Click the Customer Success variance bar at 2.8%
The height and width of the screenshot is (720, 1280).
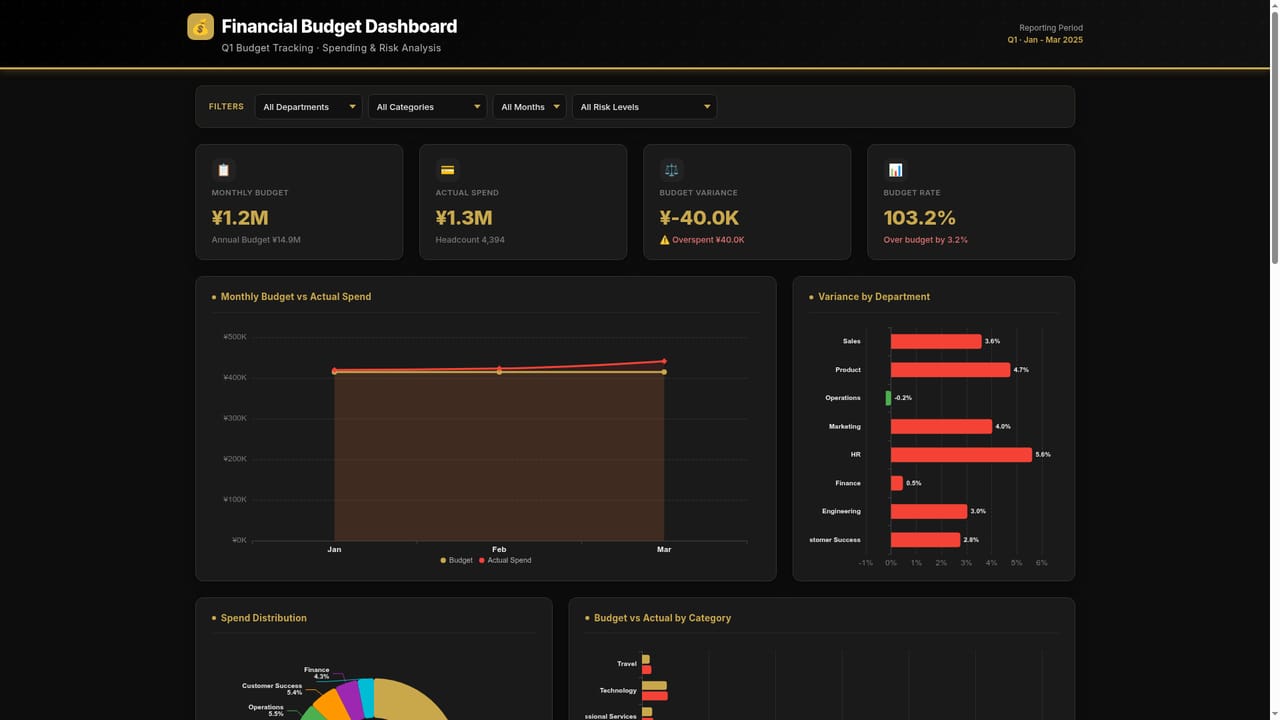[x=926, y=540]
